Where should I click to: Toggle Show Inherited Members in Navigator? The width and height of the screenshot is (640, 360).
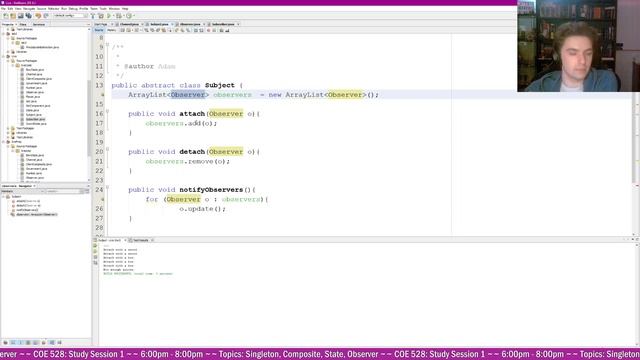click(x=5, y=342)
